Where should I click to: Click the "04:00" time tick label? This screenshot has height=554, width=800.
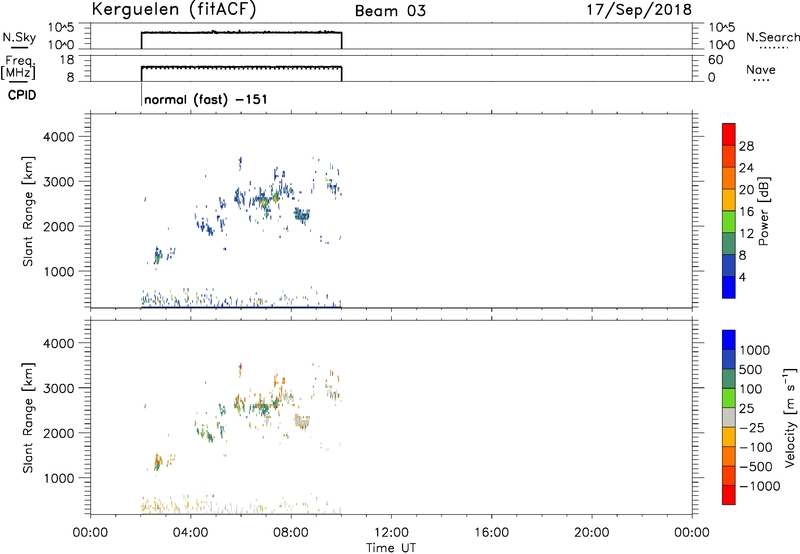coord(191,533)
